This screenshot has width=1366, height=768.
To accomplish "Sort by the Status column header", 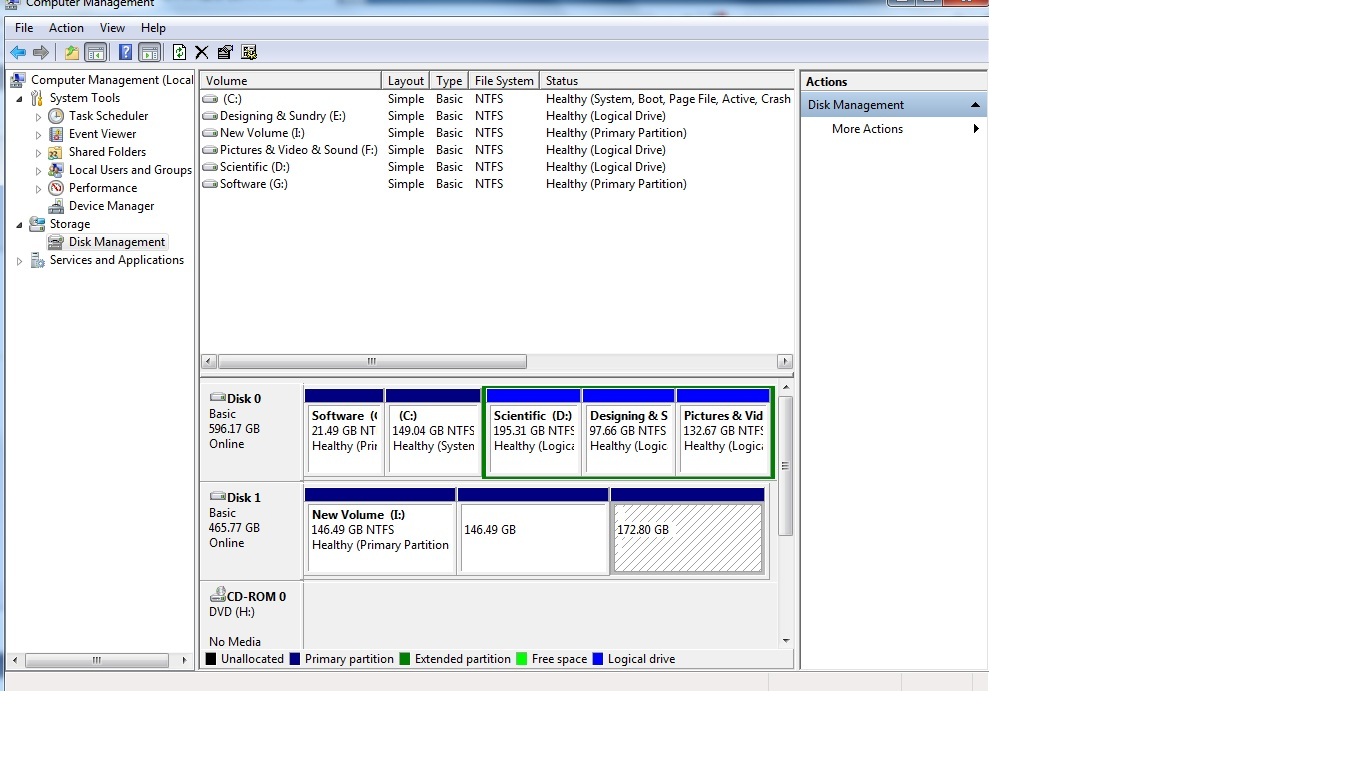I will pyautogui.click(x=667, y=81).
